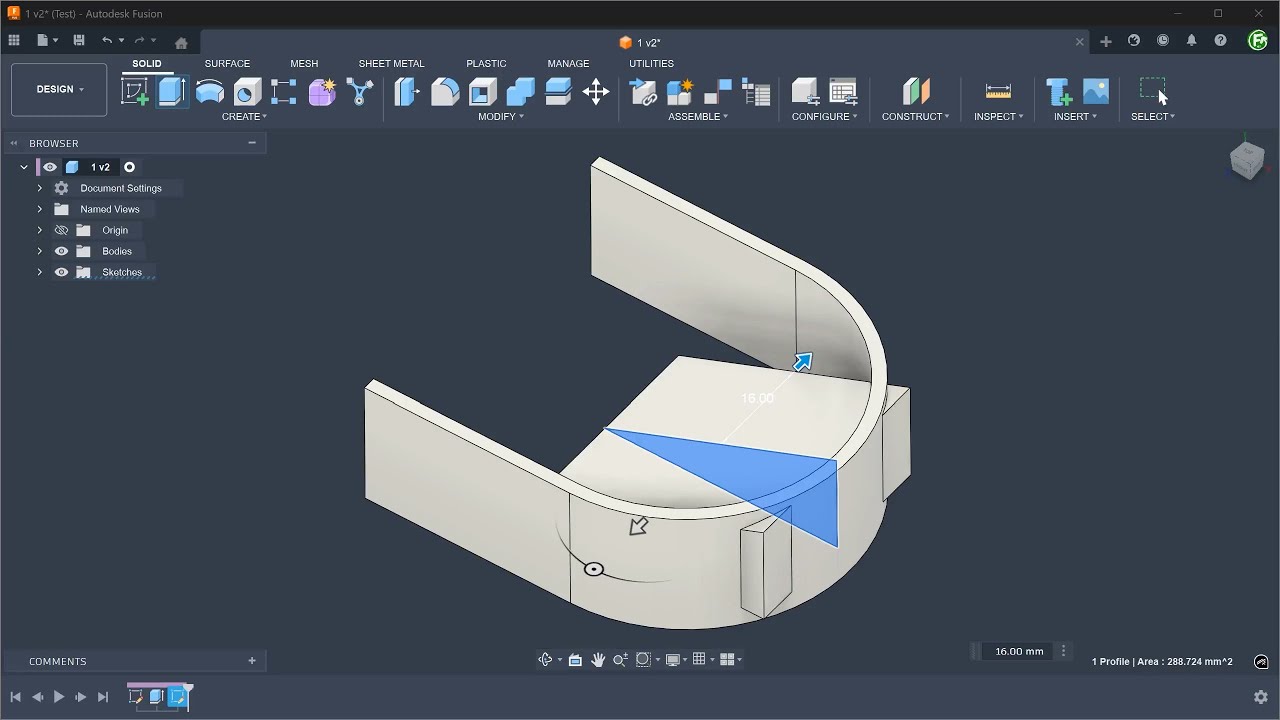Choose the Press Pull tool
The height and width of the screenshot is (720, 1280).
(x=407, y=92)
